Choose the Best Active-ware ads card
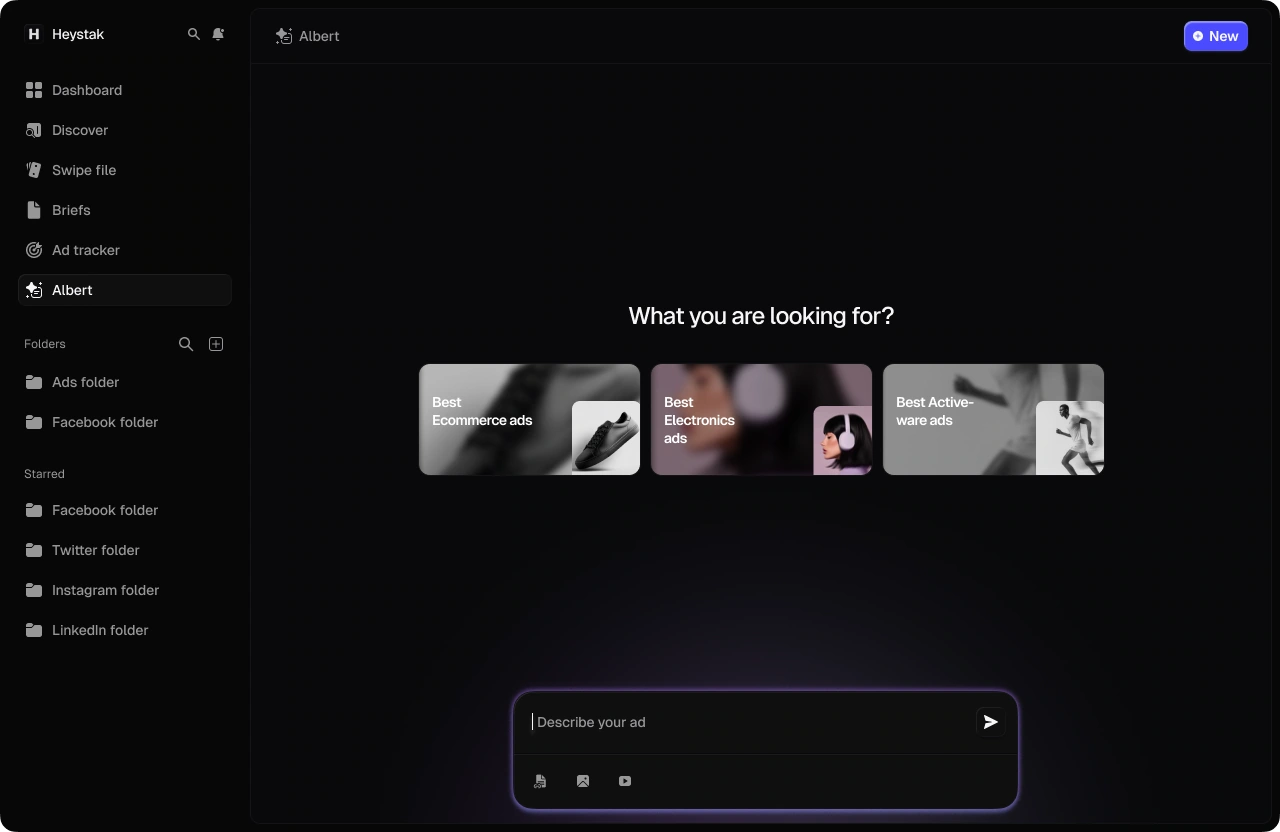The height and width of the screenshot is (832, 1280). click(x=993, y=419)
